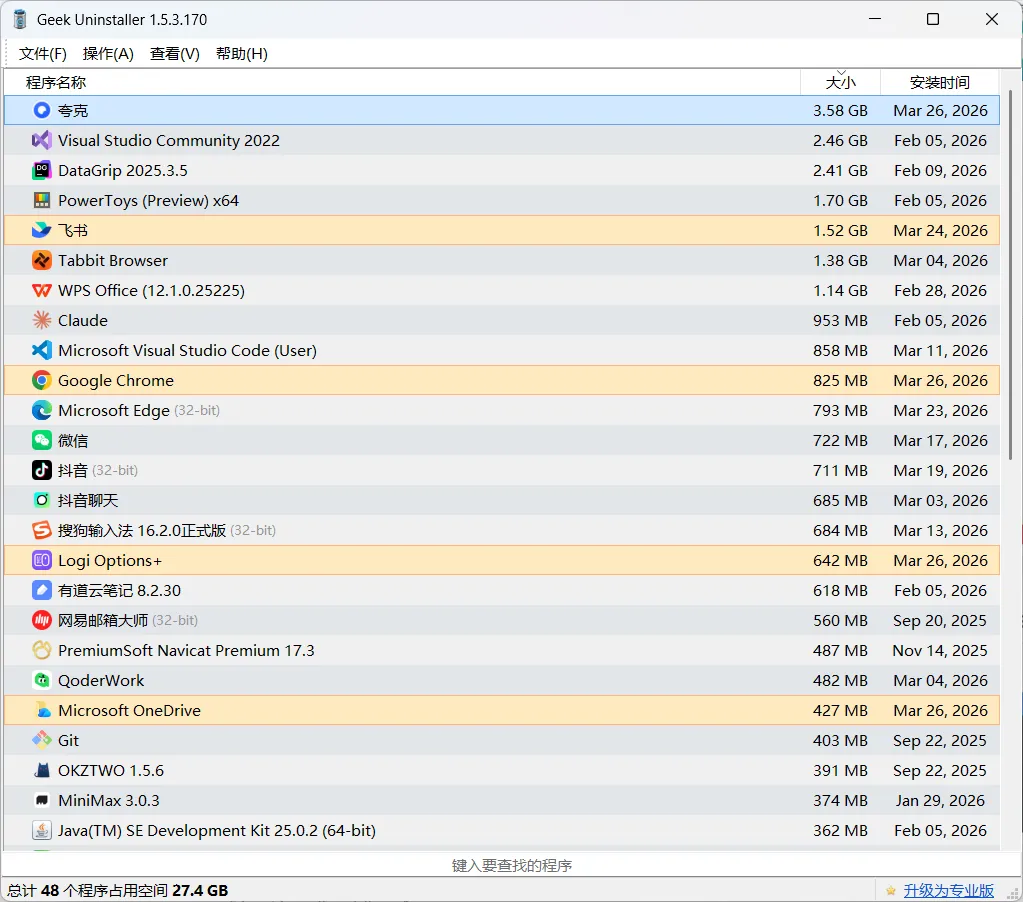The width and height of the screenshot is (1023, 902).
Task: Click the 858 MB size cell
Action: point(840,350)
